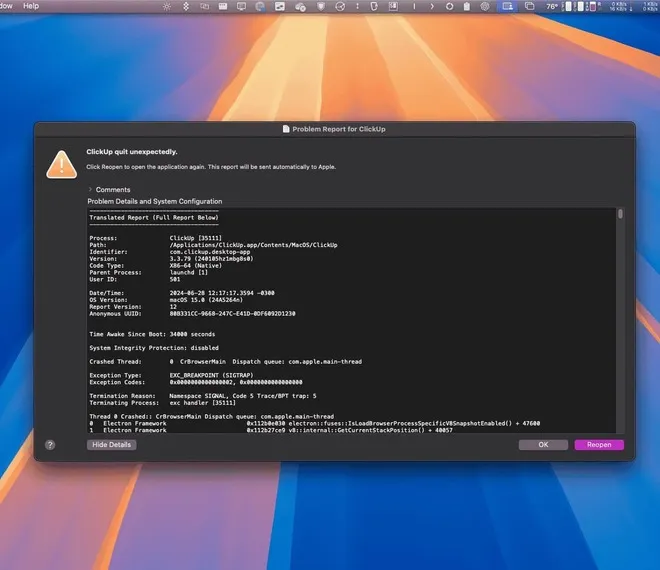
Task: Open the monitor display icon in menu bar
Action: (241, 6)
